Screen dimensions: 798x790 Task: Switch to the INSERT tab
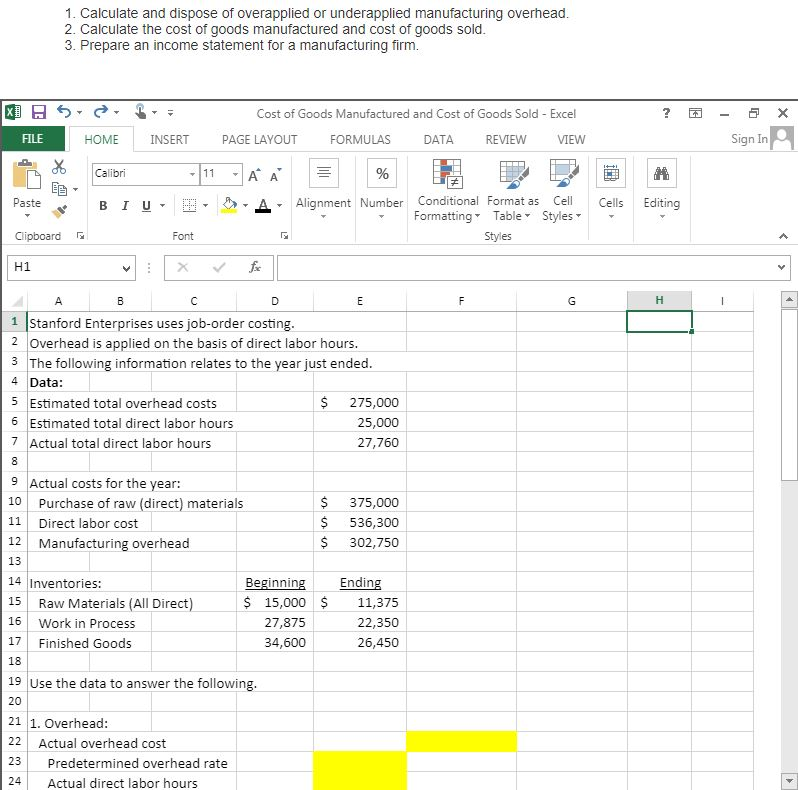169,139
